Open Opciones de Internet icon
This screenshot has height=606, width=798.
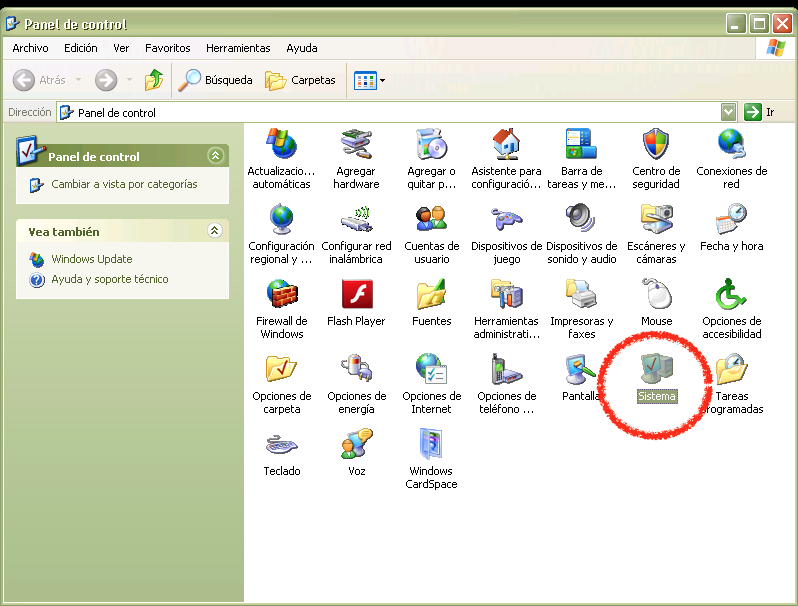click(431, 368)
